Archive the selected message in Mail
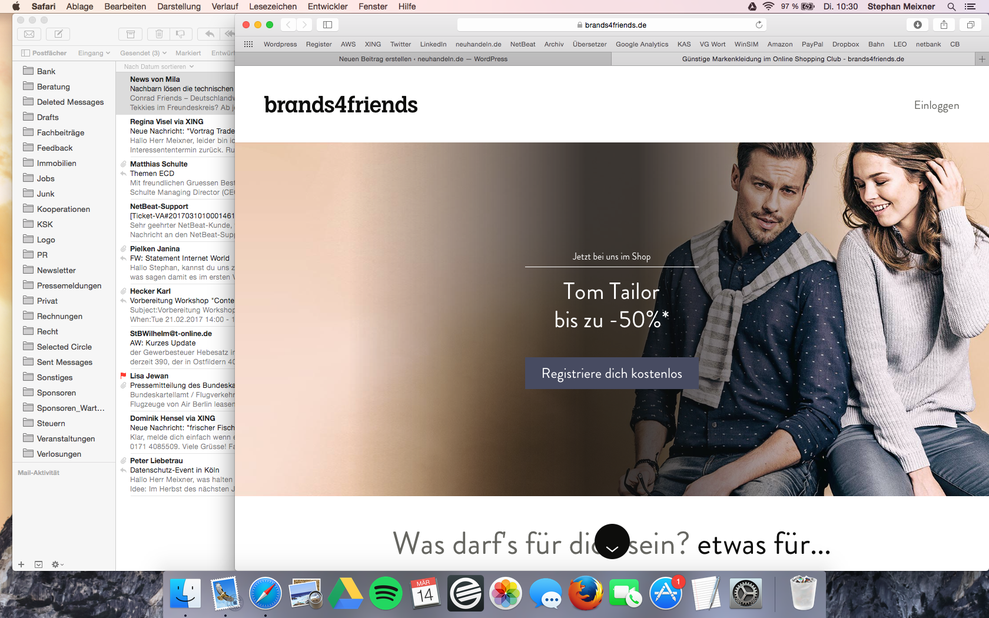This screenshot has height=618, width=989. pos(131,34)
